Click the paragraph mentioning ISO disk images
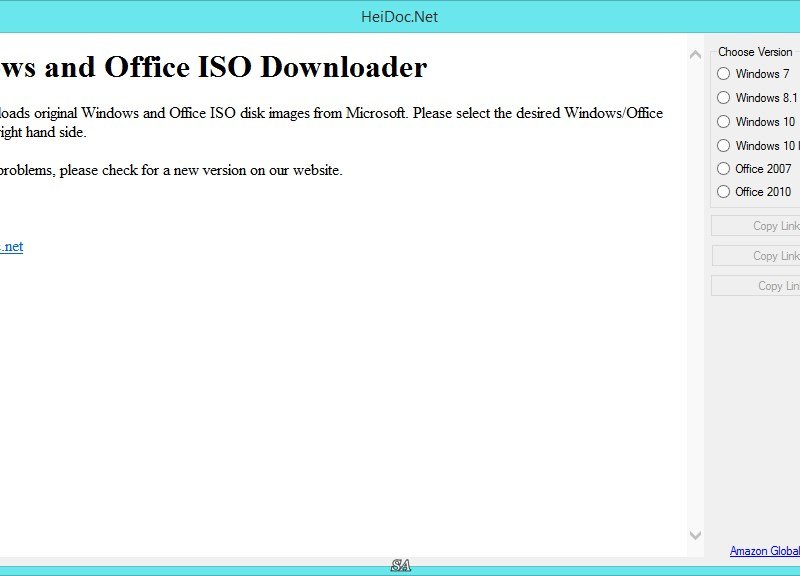800x576 pixels. pyautogui.click(x=332, y=122)
